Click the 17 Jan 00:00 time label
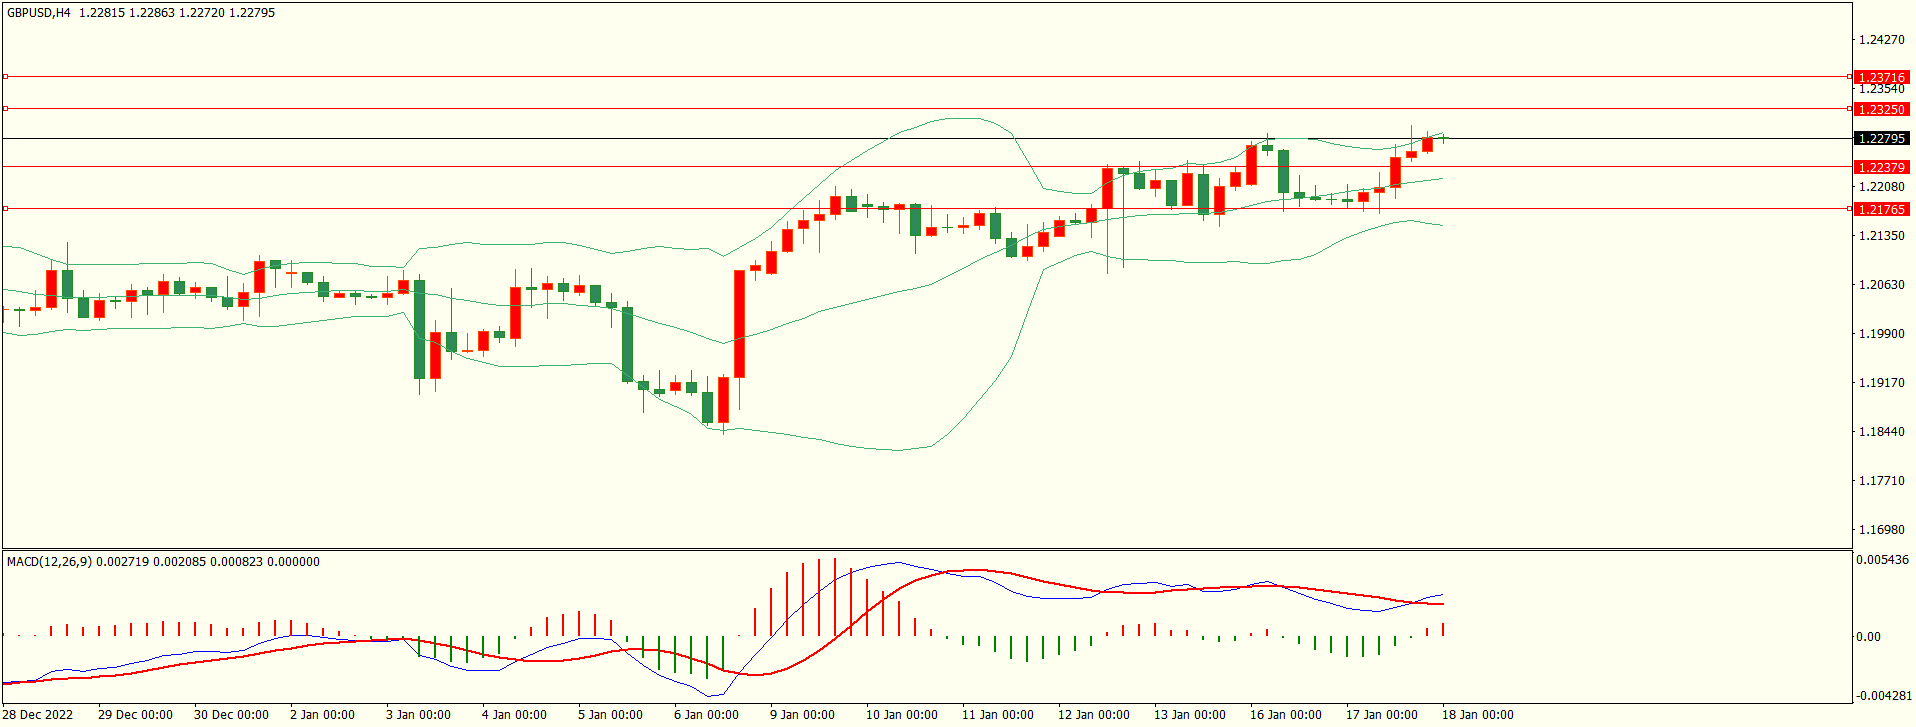 [1382, 715]
